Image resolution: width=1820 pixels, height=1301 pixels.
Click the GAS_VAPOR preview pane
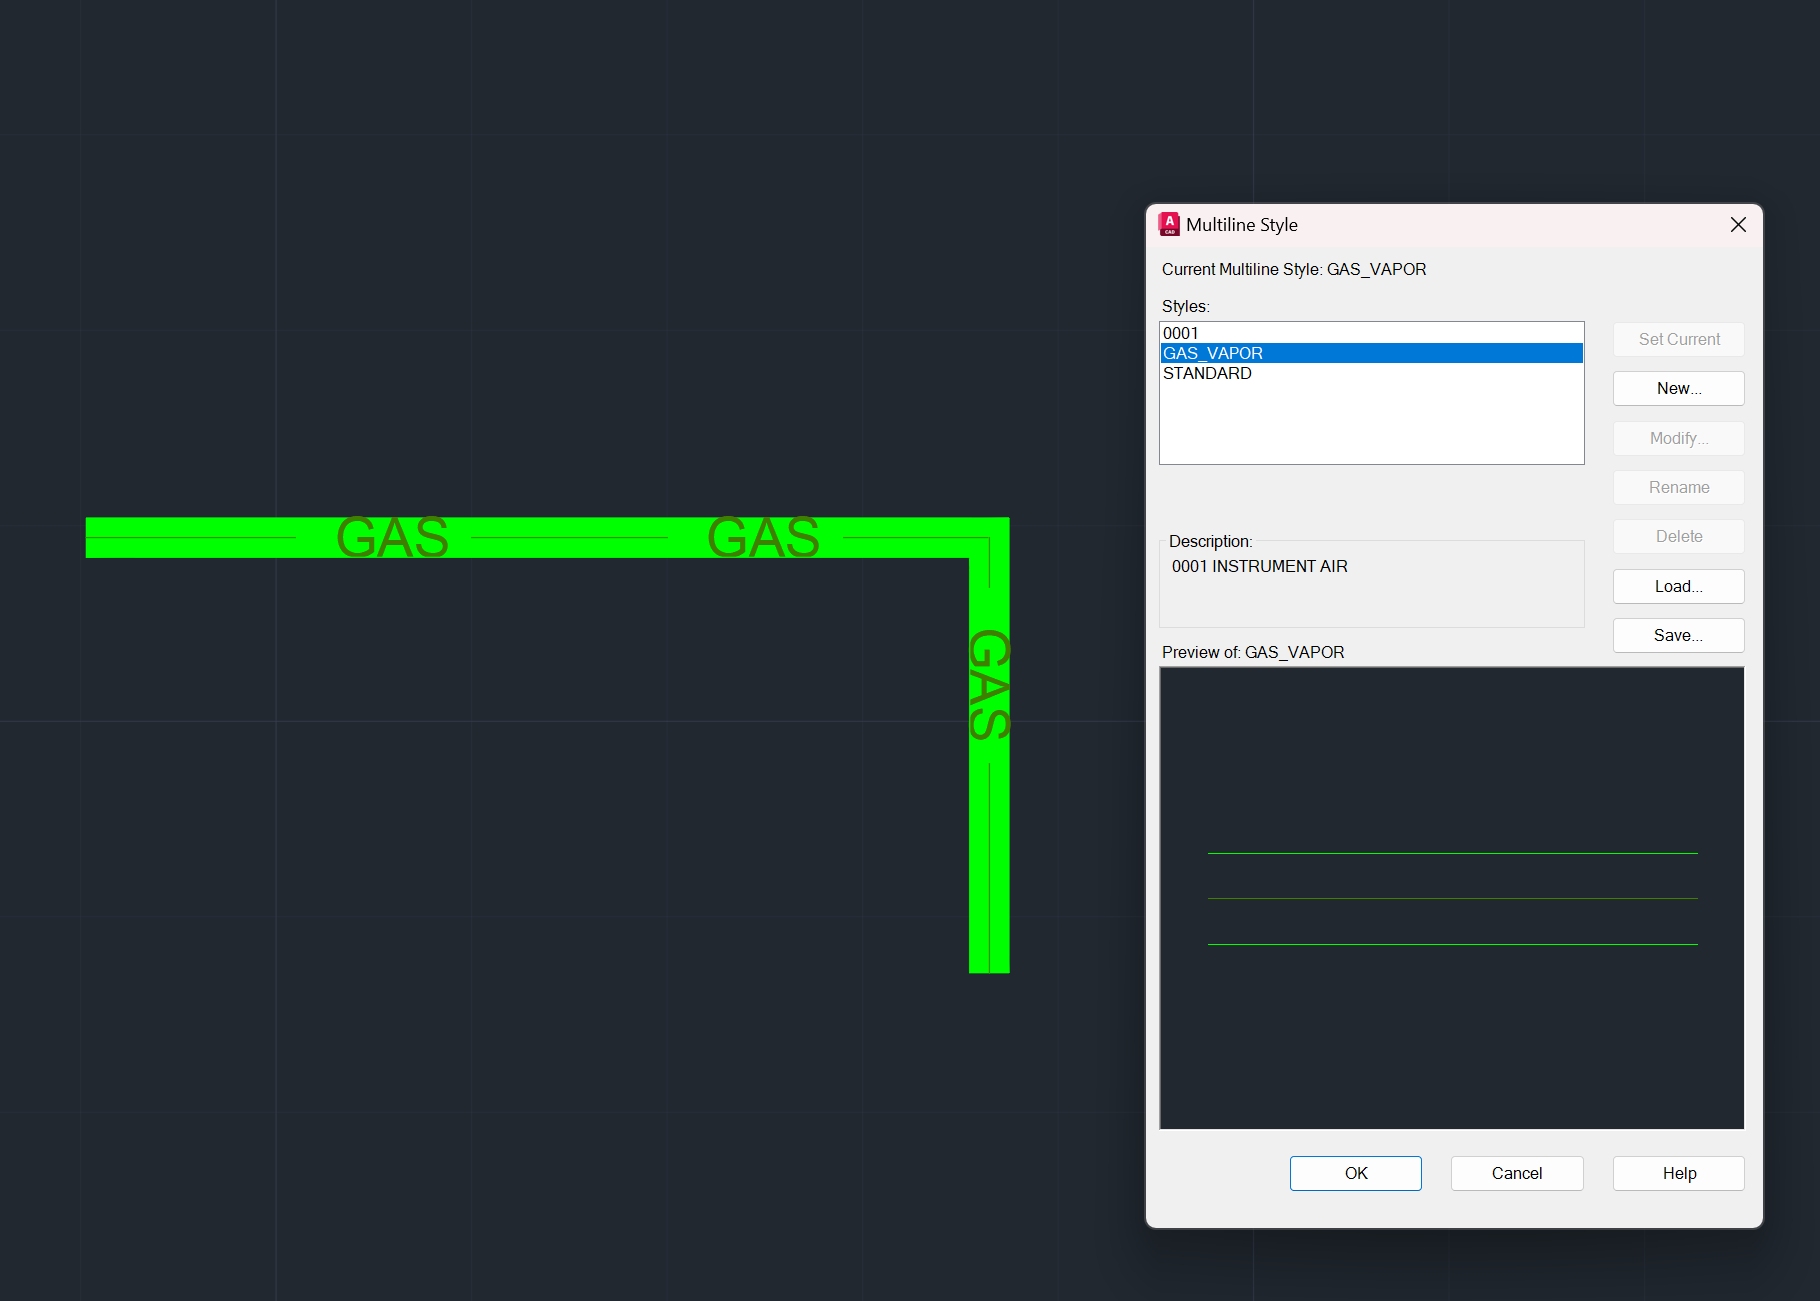pos(1451,898)
